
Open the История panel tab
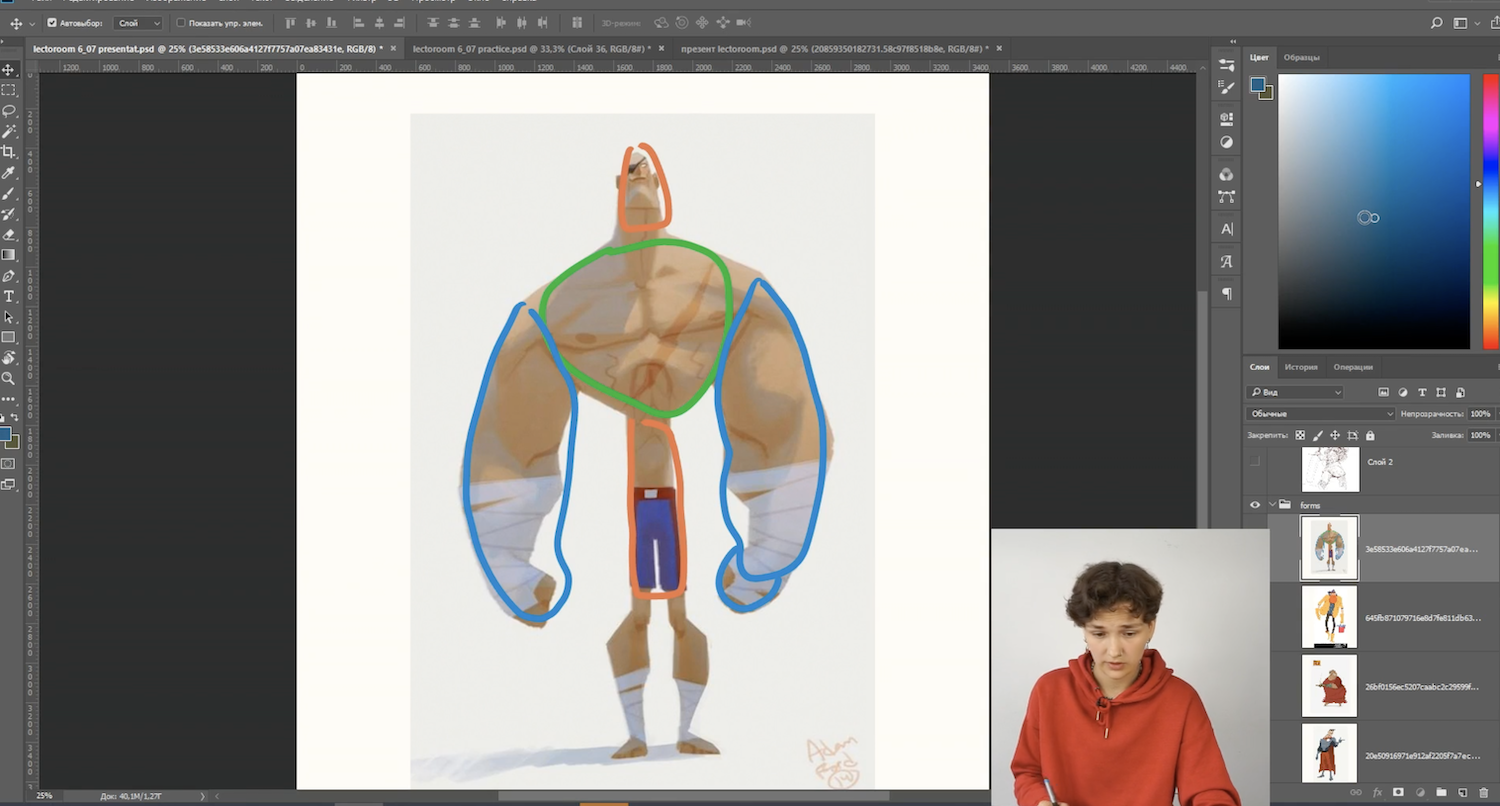click(x=1301, y=367)
